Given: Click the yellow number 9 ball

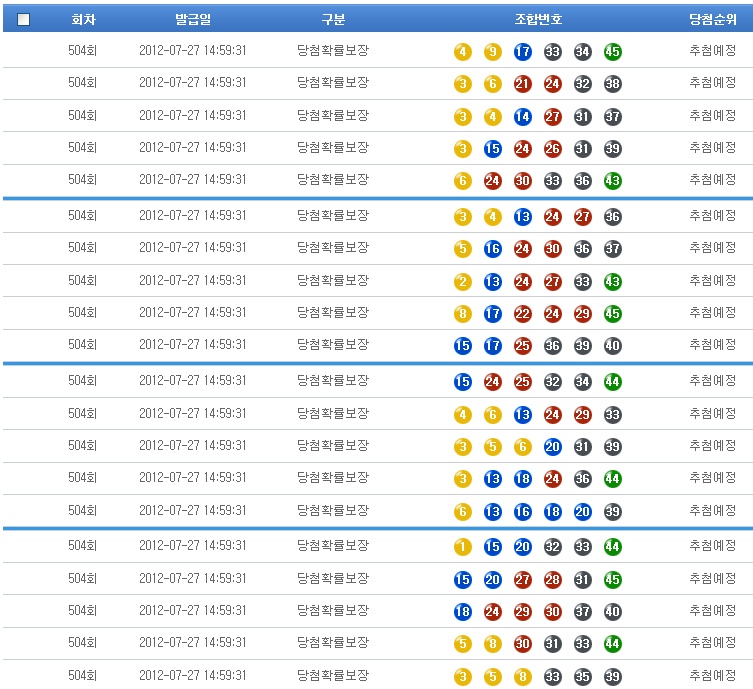Looking at the screenshot, I should point(492,52).
